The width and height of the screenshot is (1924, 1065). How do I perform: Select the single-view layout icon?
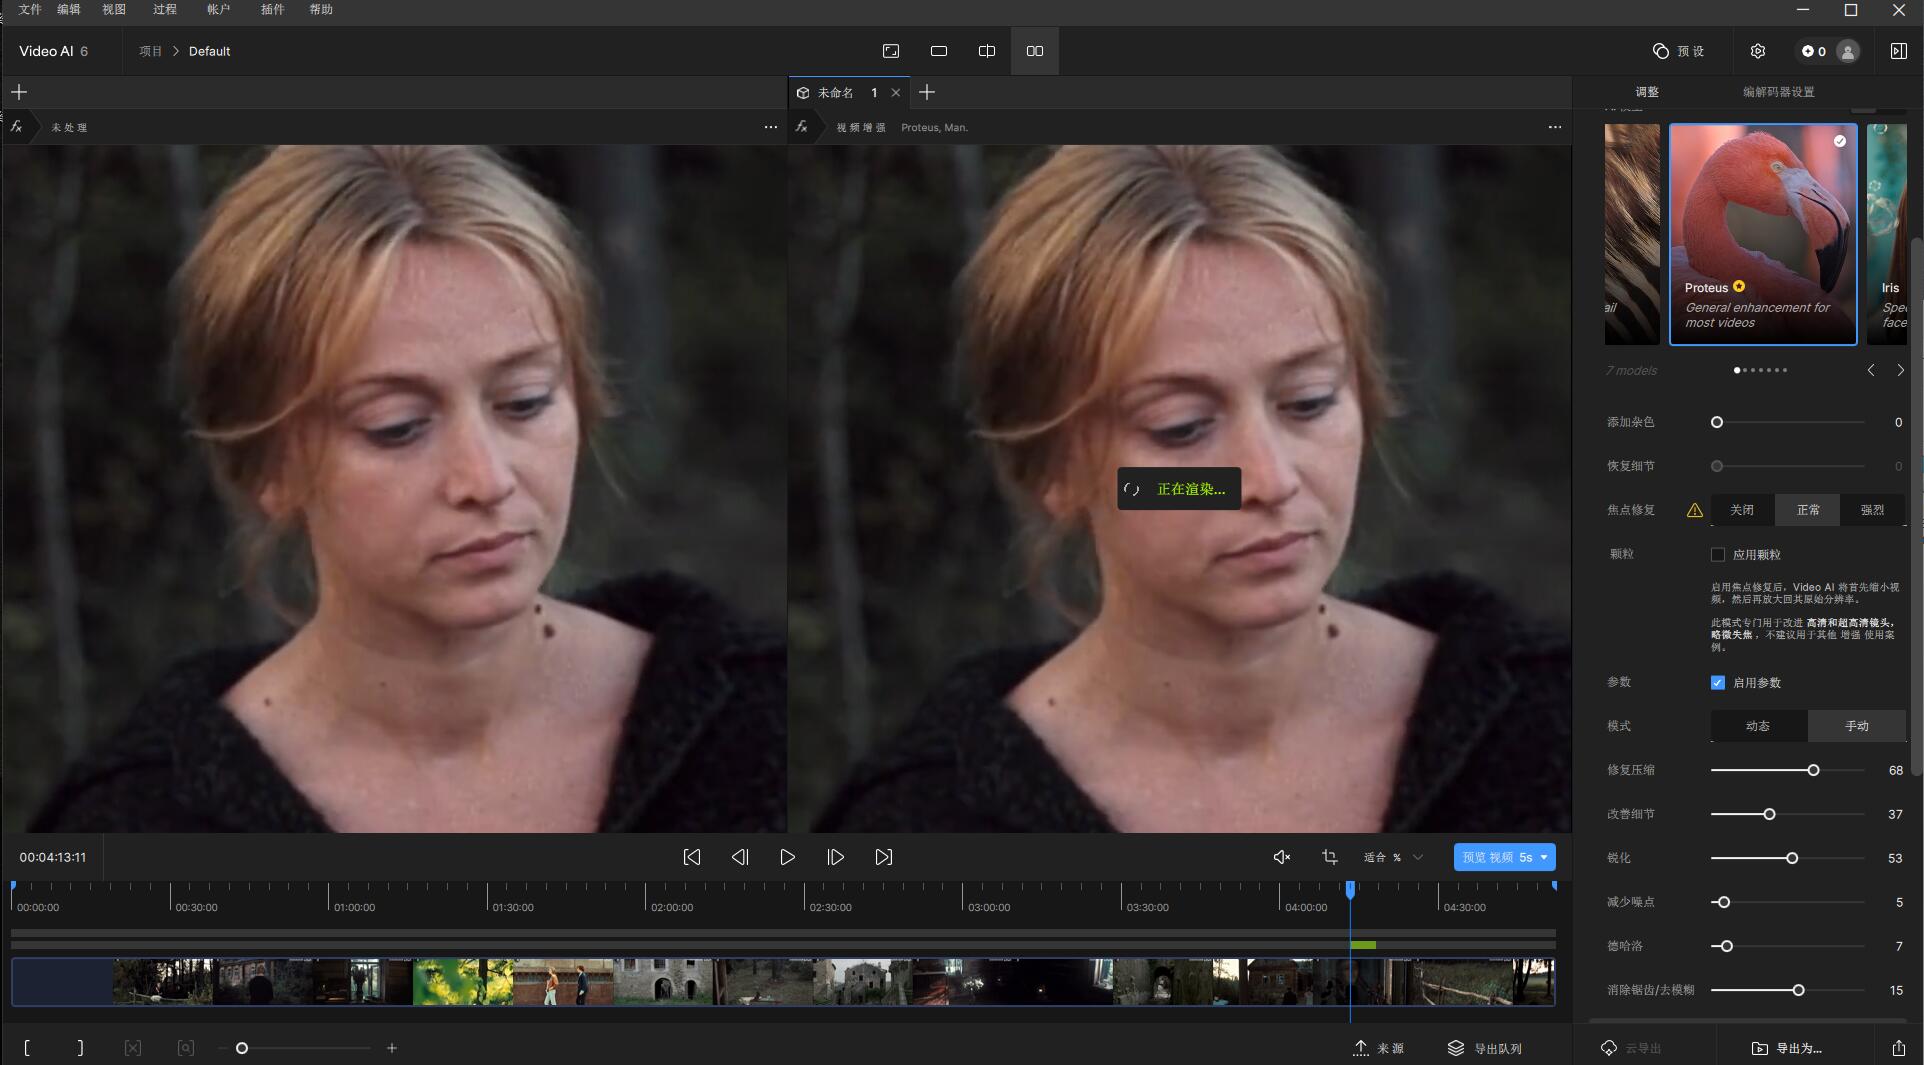tap(939, 51)
